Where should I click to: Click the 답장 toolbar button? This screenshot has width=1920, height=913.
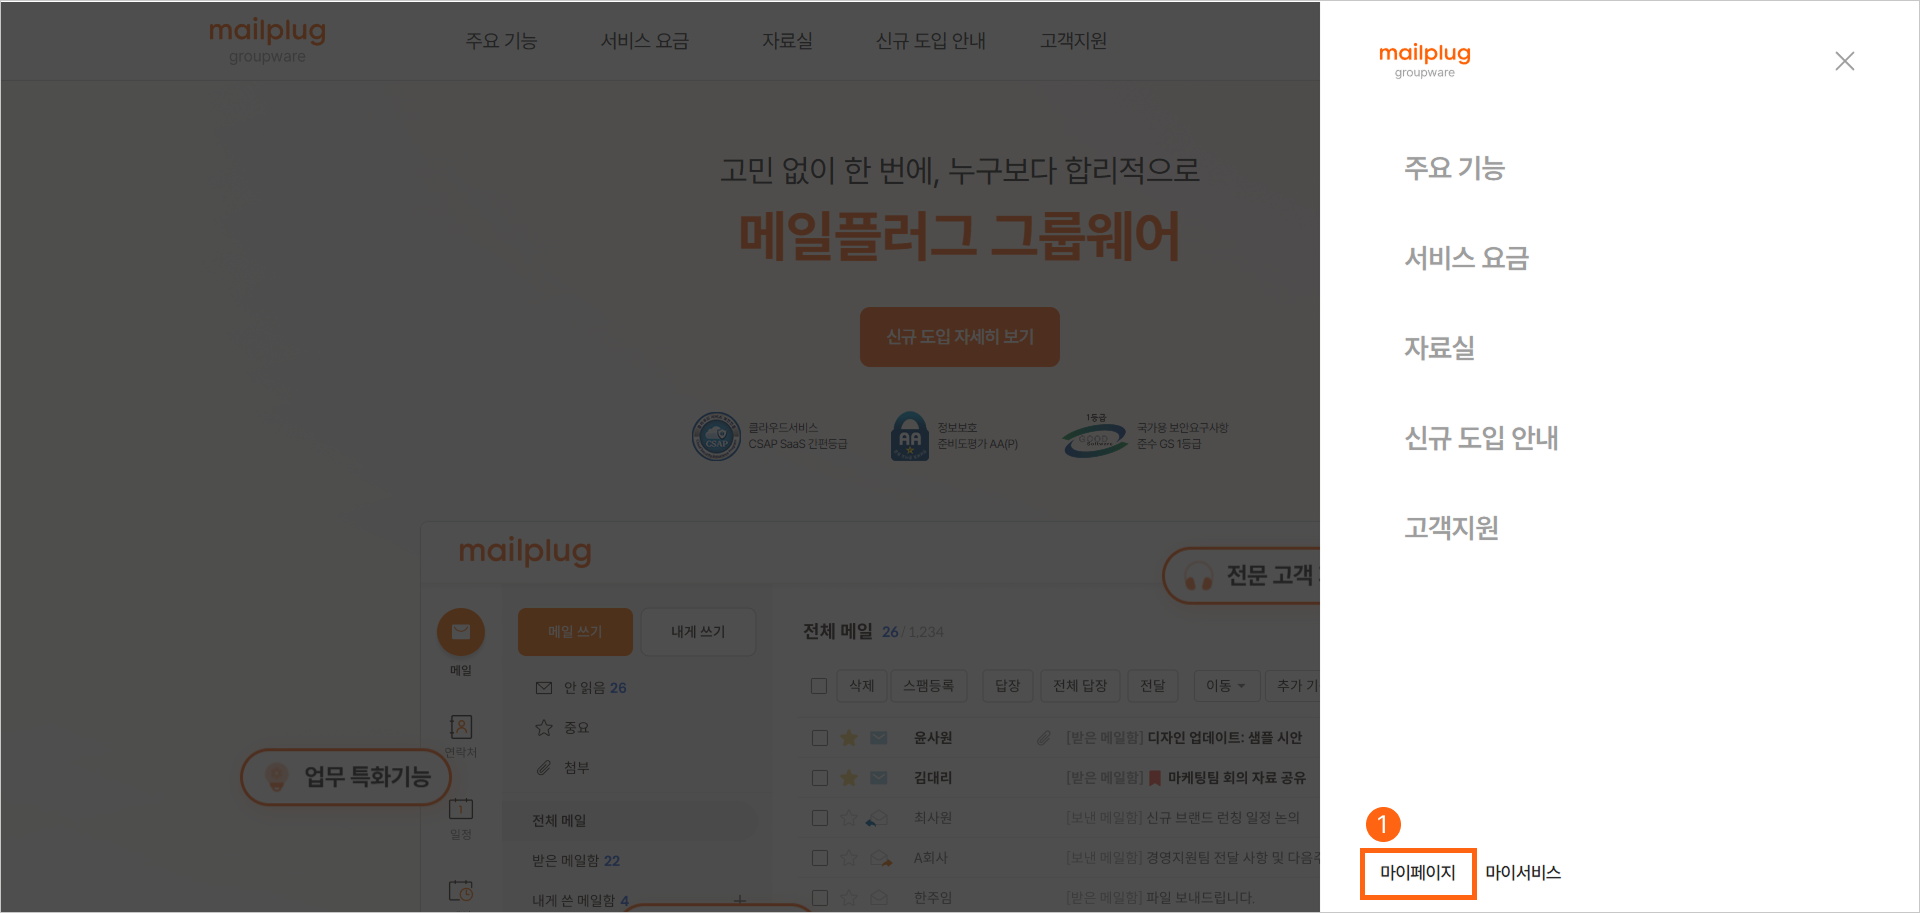point(1007,686)
